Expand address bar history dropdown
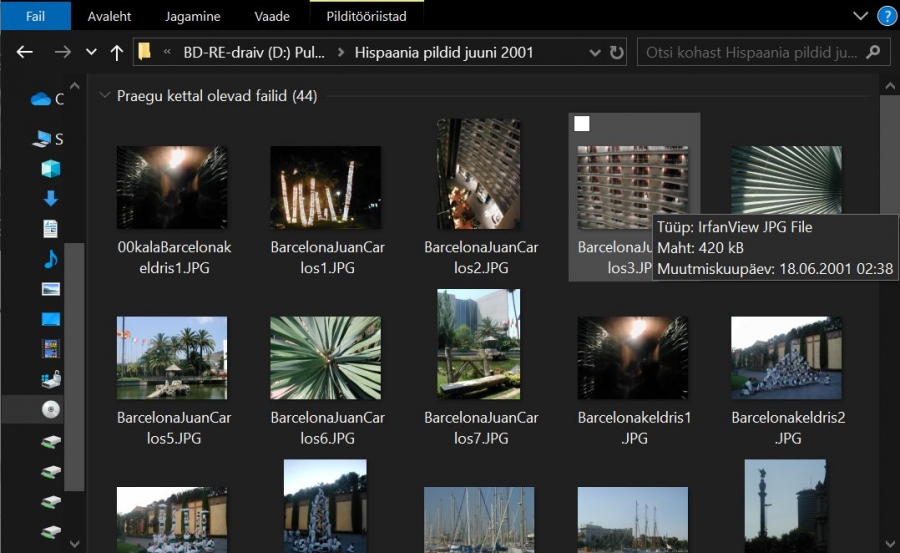Screen dimensions: 900x553 pyautogui.click(x=595, y=53)
